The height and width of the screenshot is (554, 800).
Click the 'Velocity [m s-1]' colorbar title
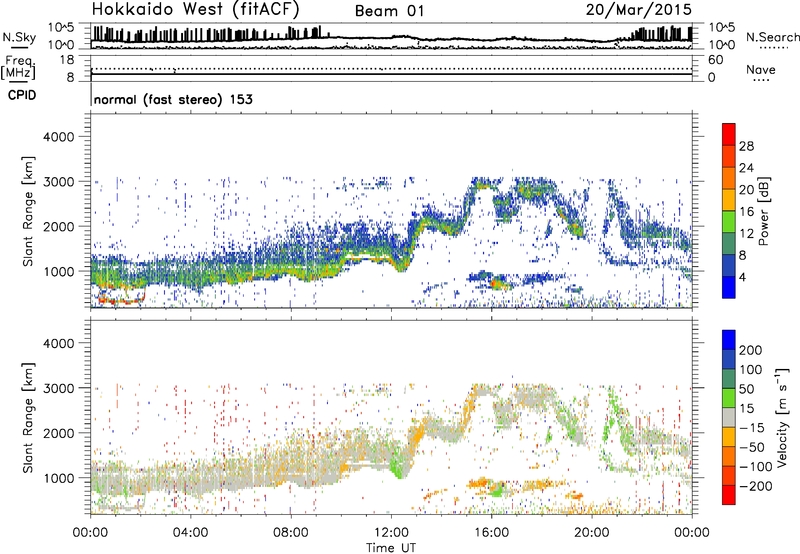[x=782, y=417]
